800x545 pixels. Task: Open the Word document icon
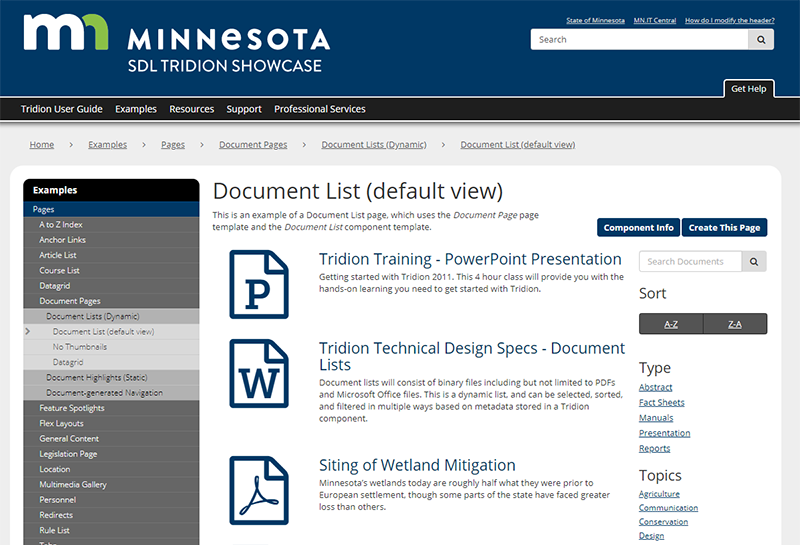pyautogui.click(x=259, y=373)
